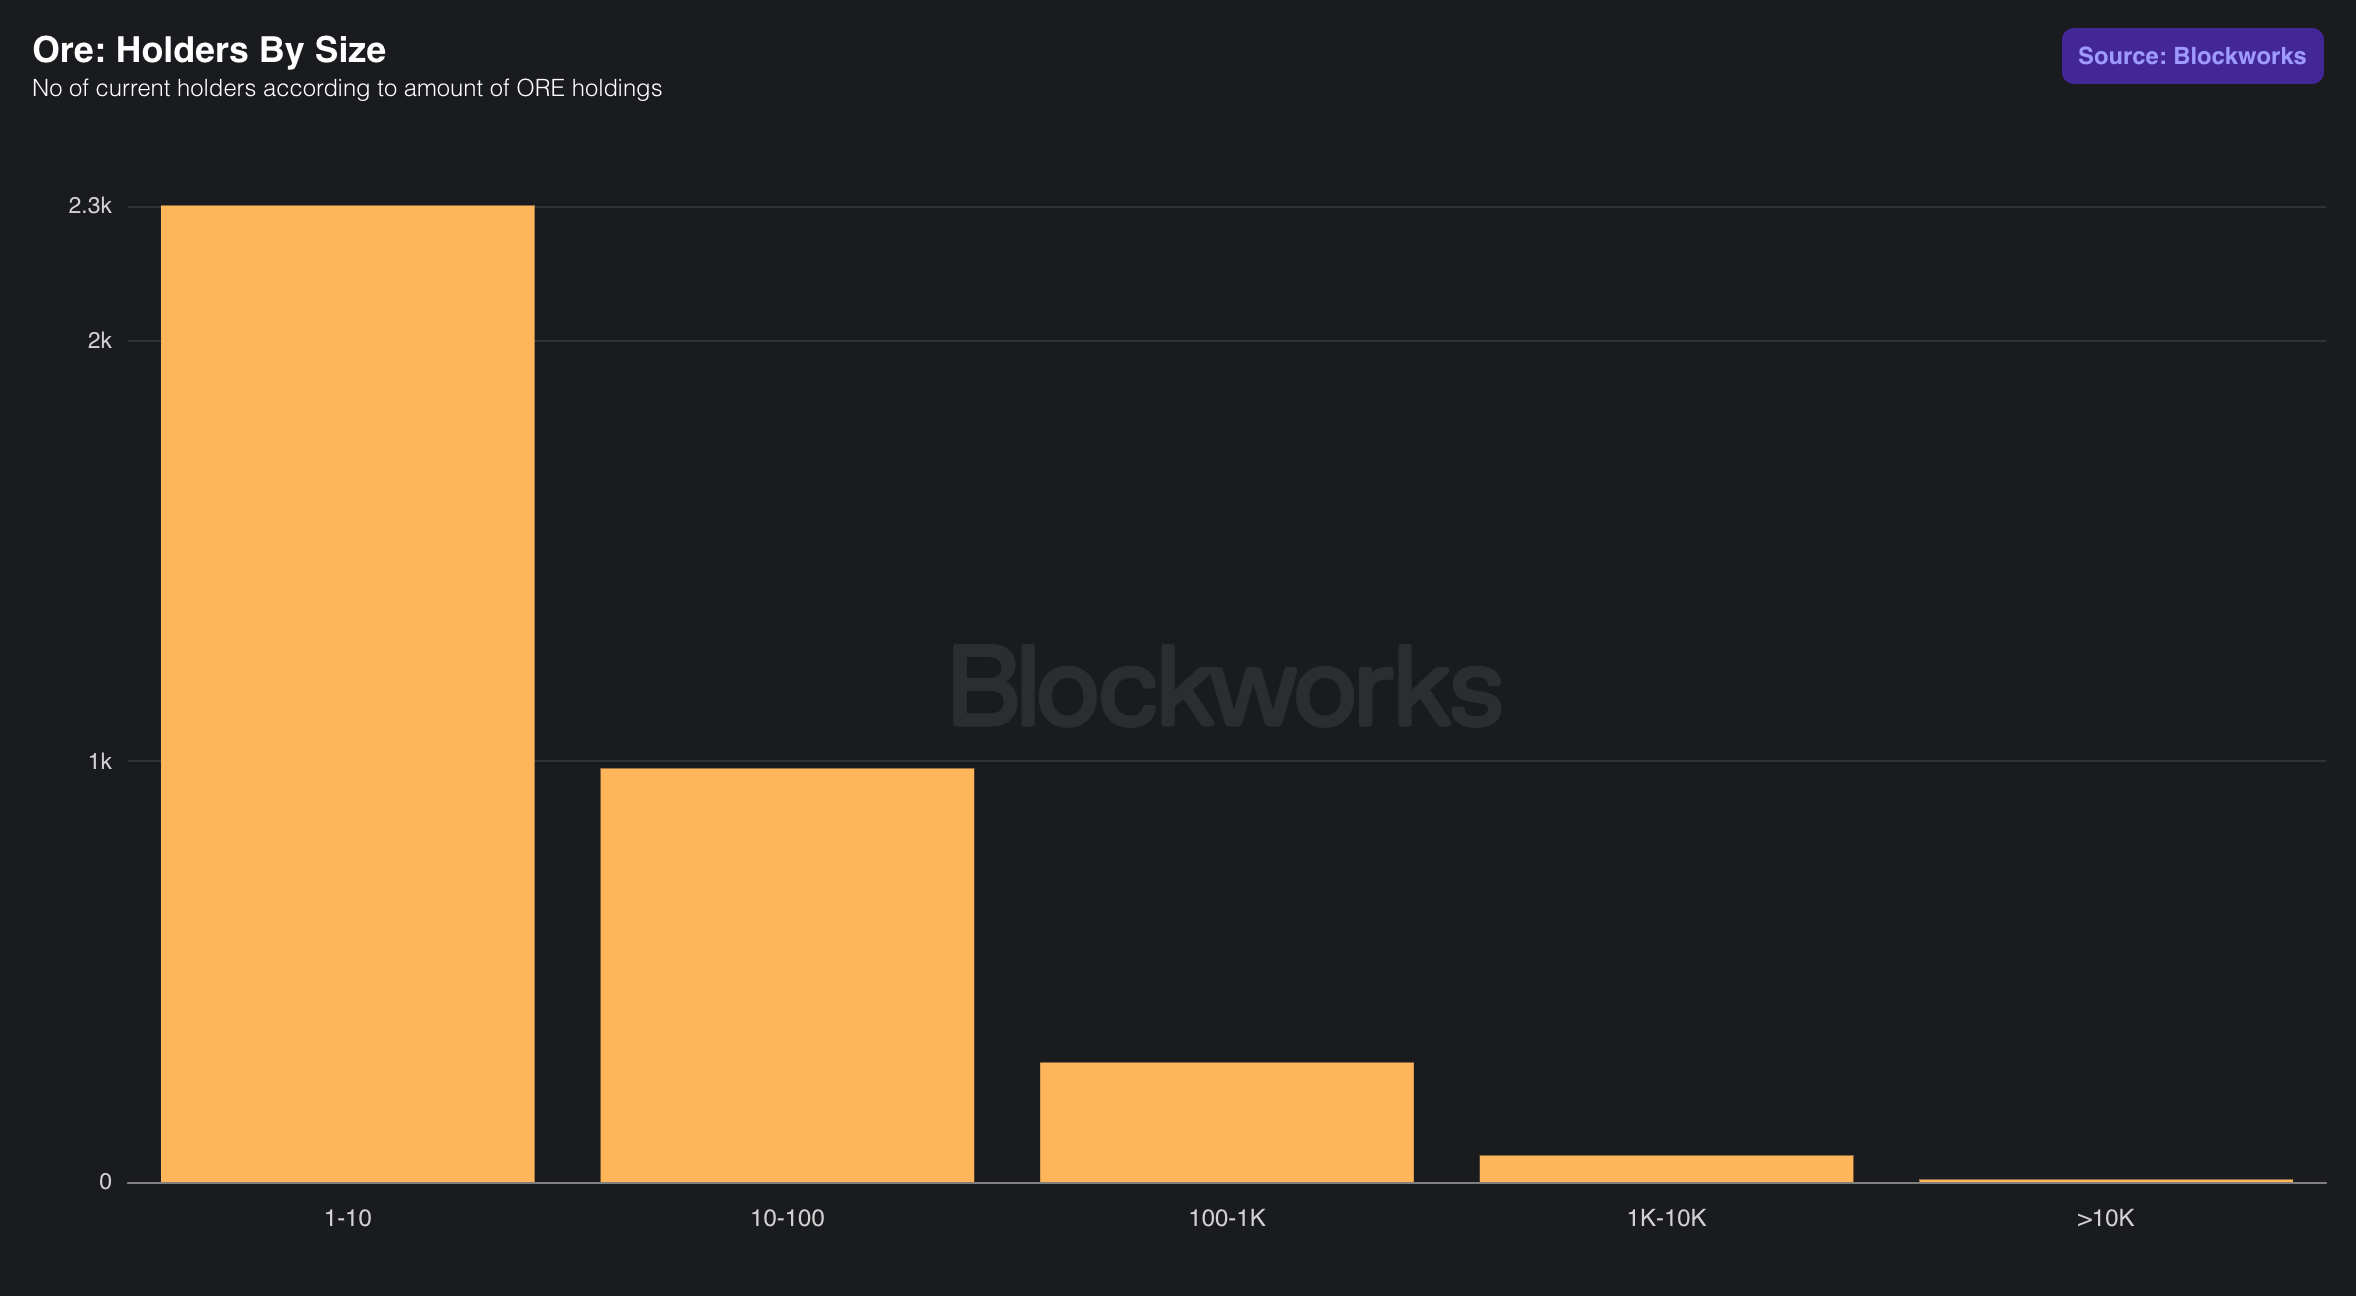Image resolution: width=2356 pixels, height=1296 pixels.
Task: Click the 1-10 axis label
Action: pyautogui.click(x=348, y=1218)
